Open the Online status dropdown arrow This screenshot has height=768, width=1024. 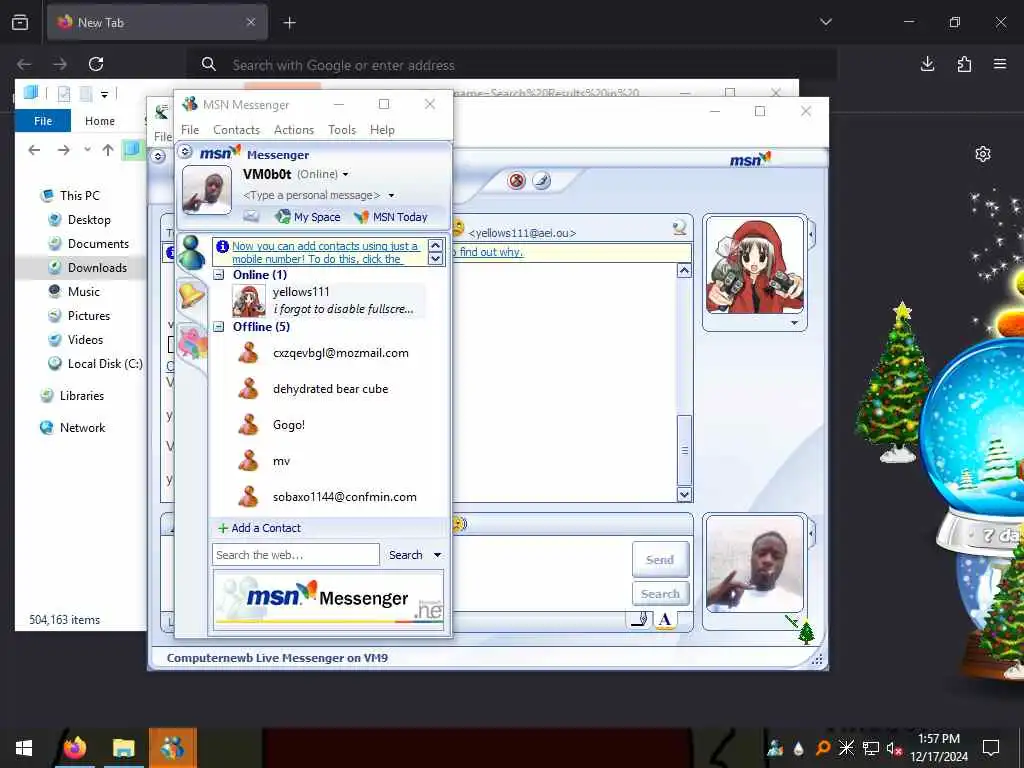345,174
